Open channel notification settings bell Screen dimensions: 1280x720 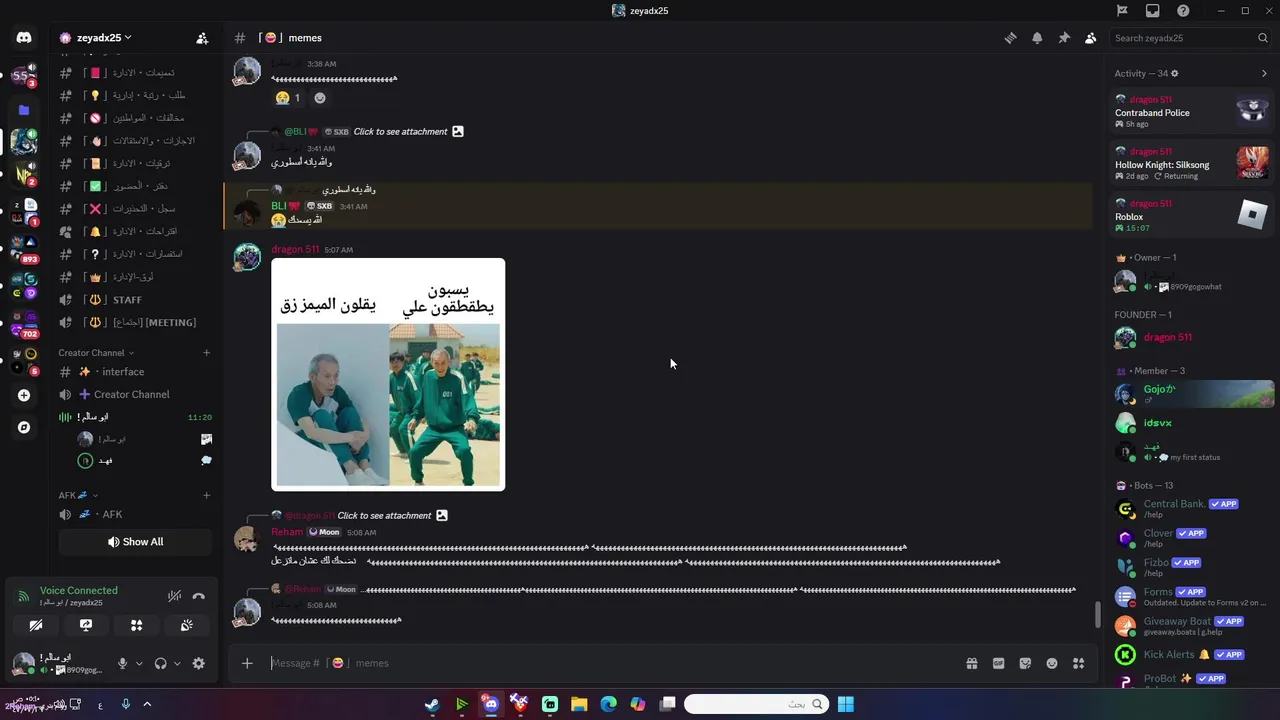pyautogui.click(x=1037, y=38)
